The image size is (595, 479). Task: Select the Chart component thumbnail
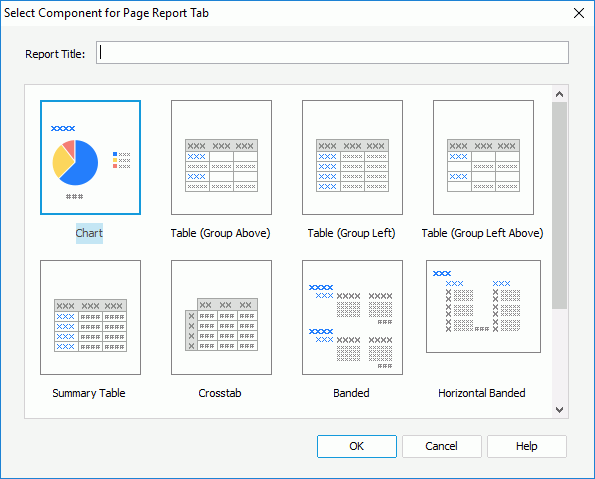[x=90, y=158]
